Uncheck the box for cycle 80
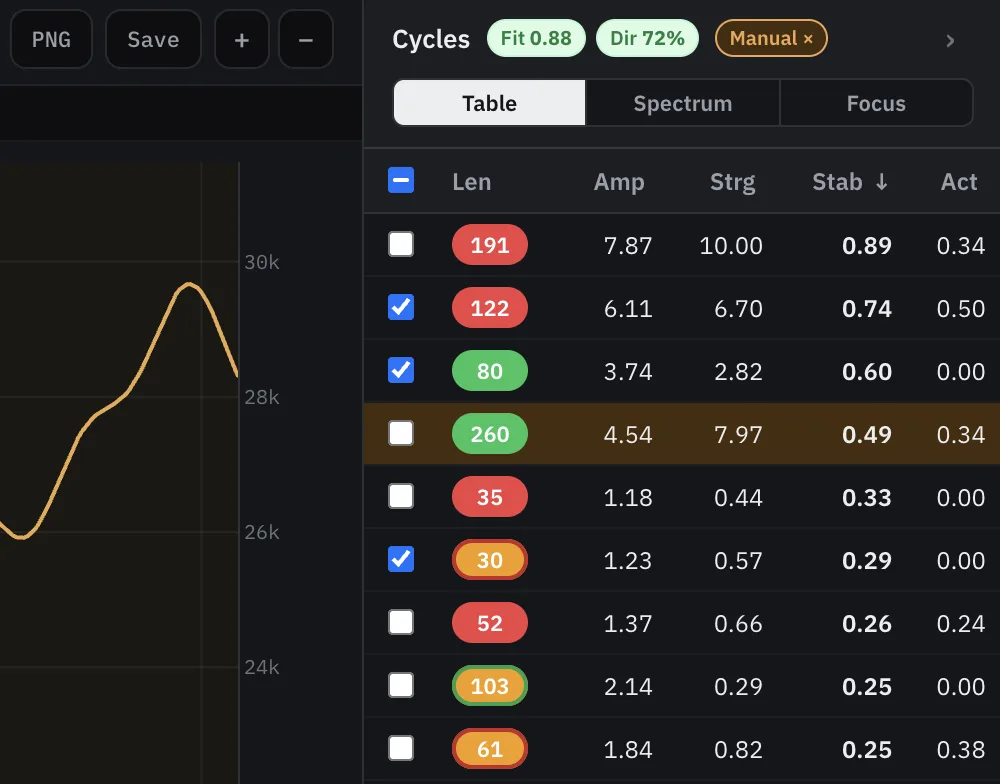The width and height of the screenshot is (1000, 784). coord(401,370)
